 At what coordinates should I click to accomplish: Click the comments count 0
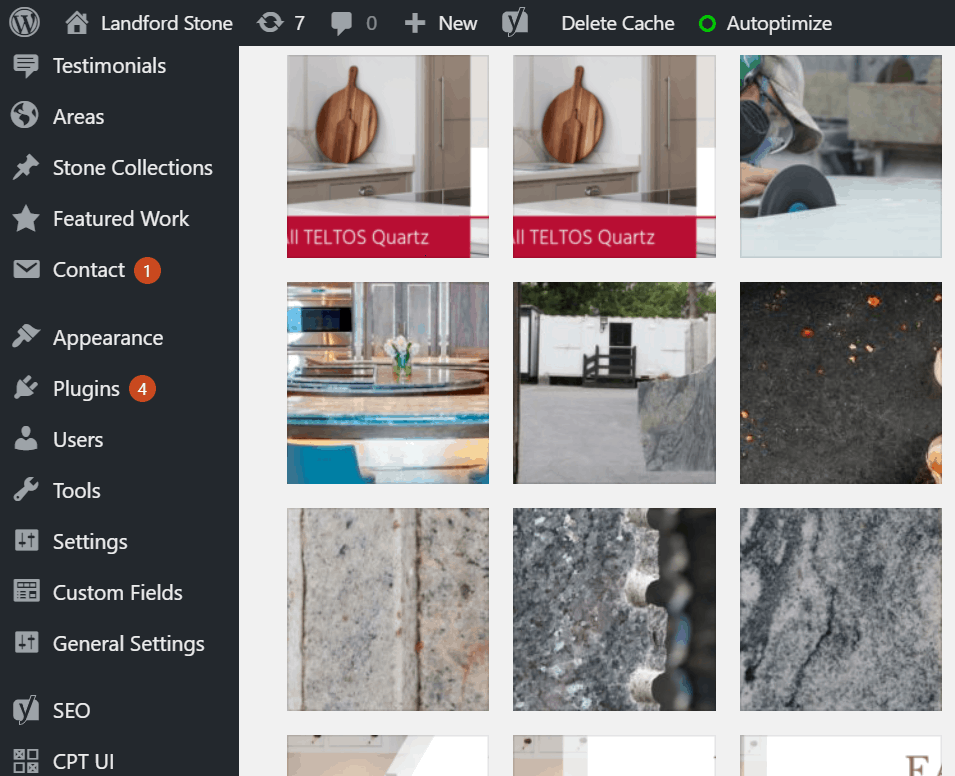tap(371, 23)
